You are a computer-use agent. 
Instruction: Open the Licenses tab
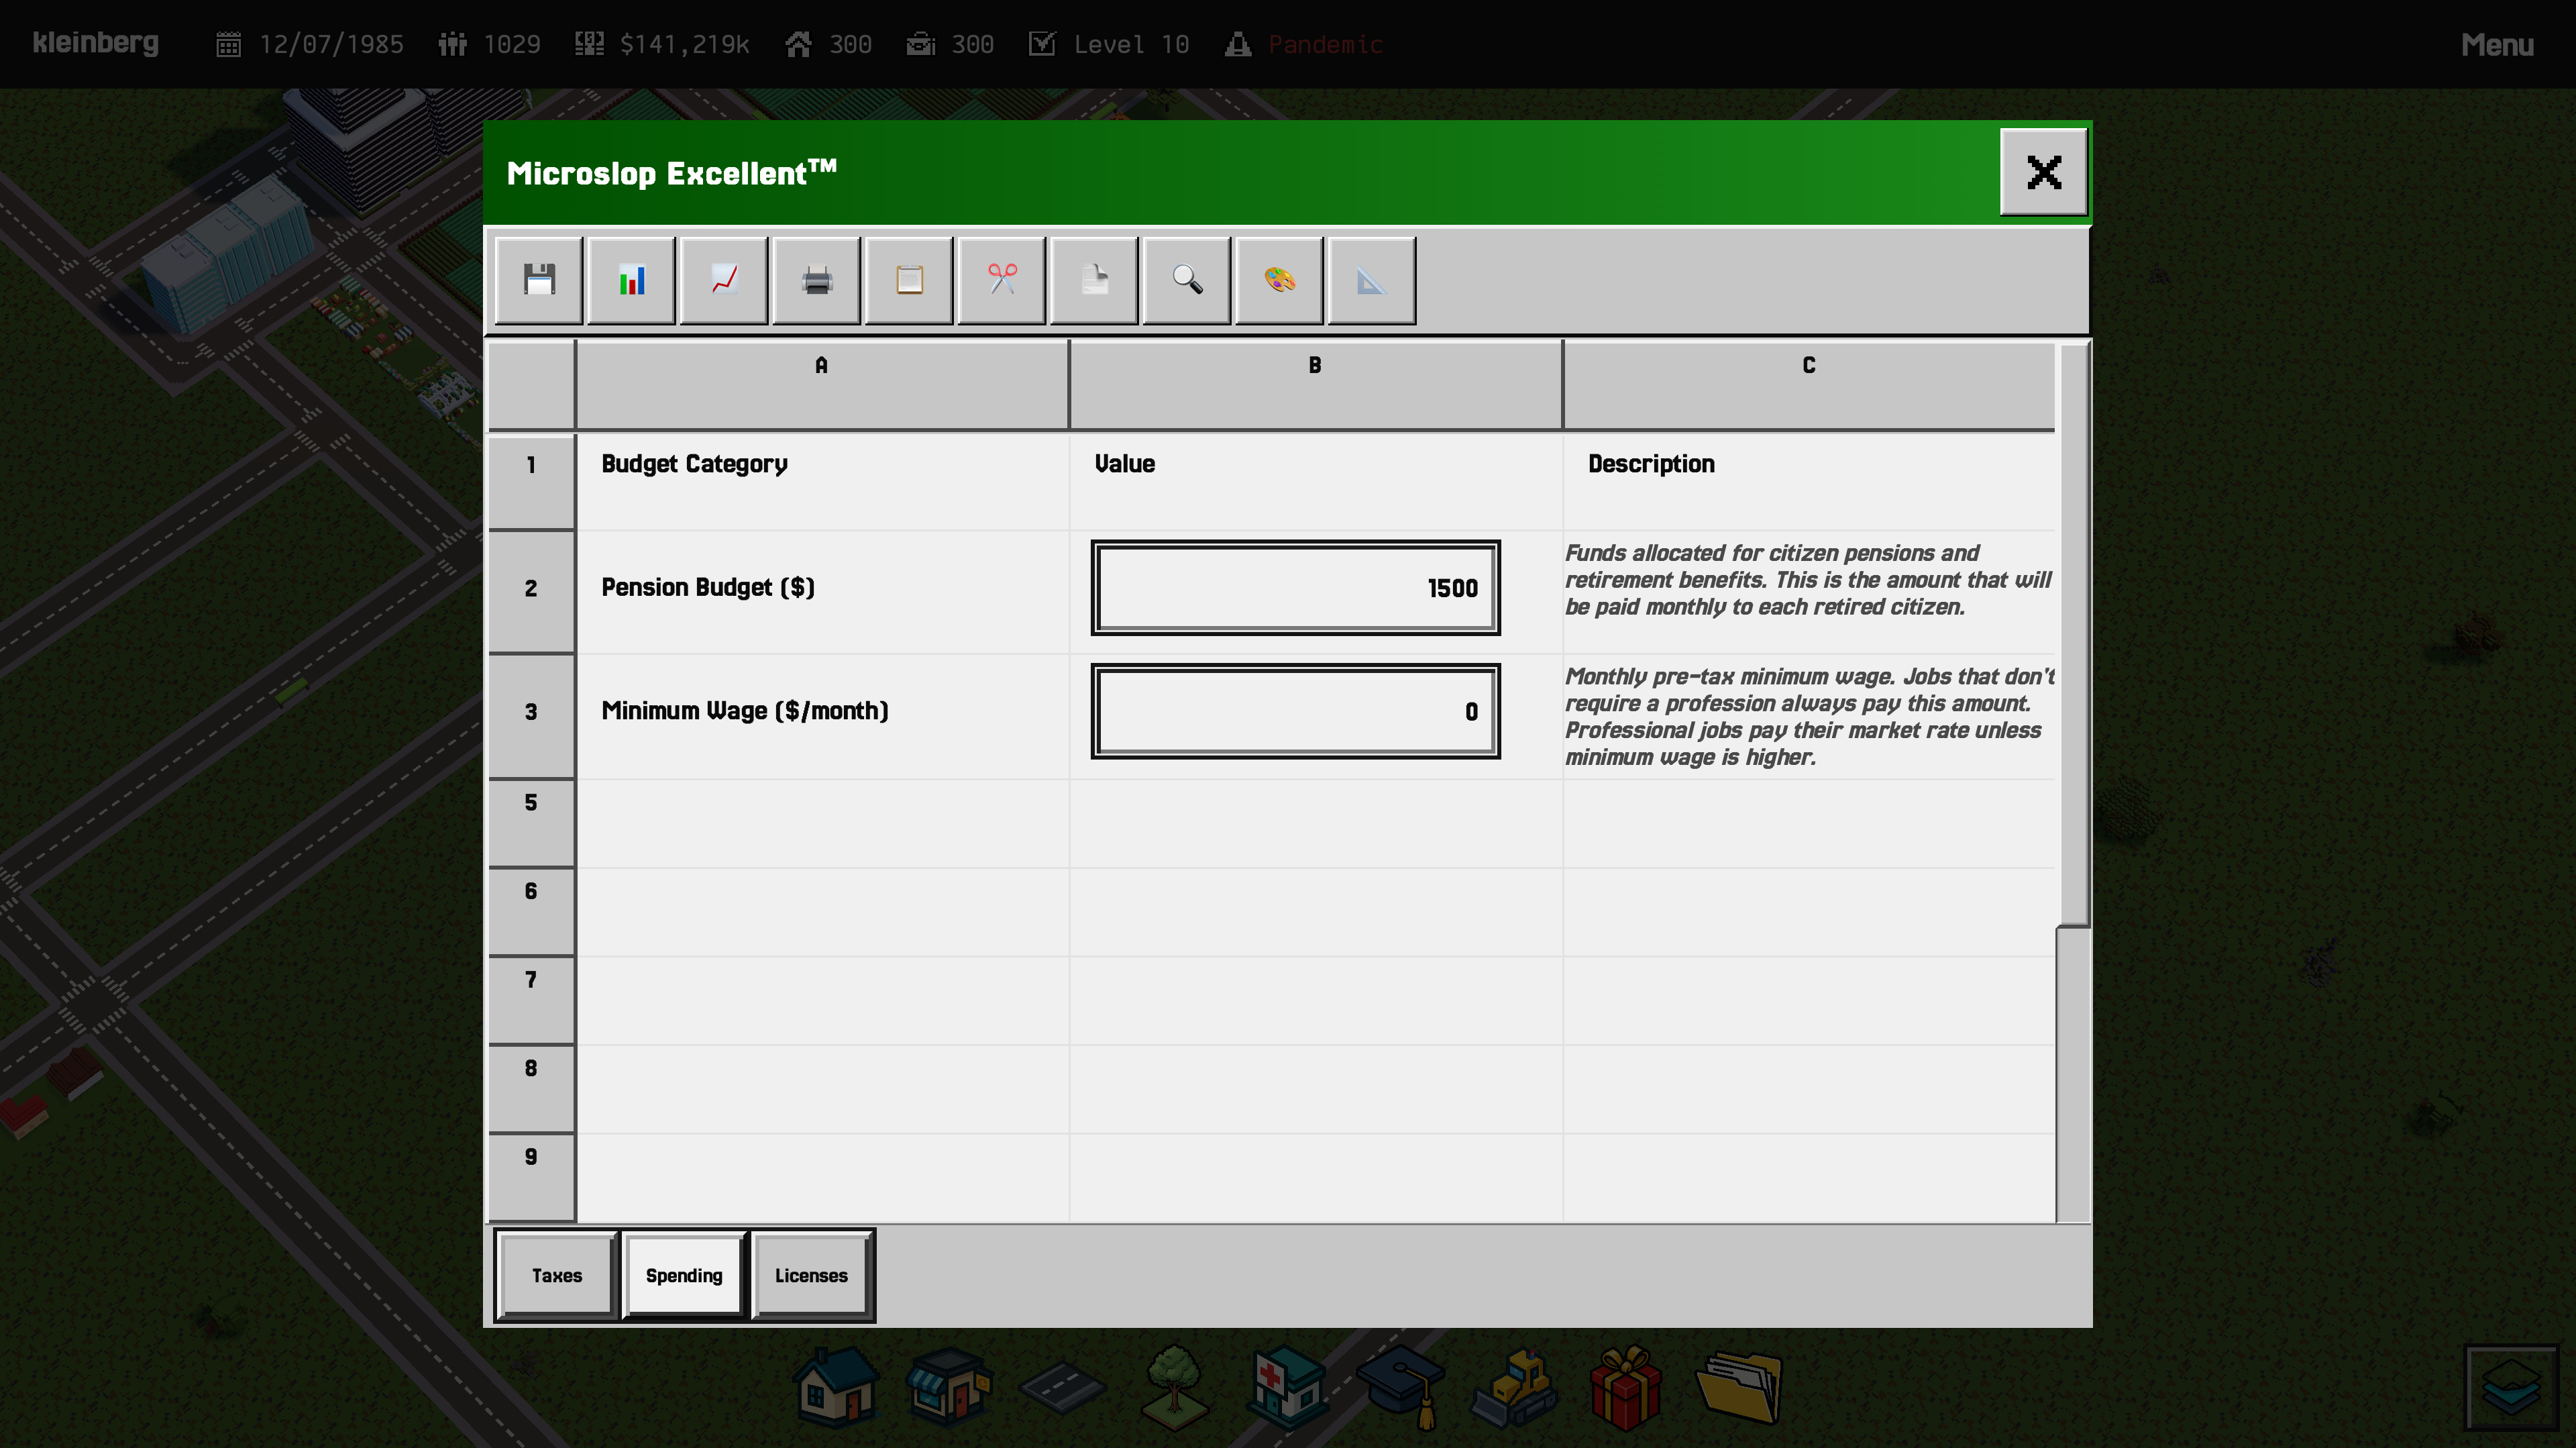point(811,1275)
